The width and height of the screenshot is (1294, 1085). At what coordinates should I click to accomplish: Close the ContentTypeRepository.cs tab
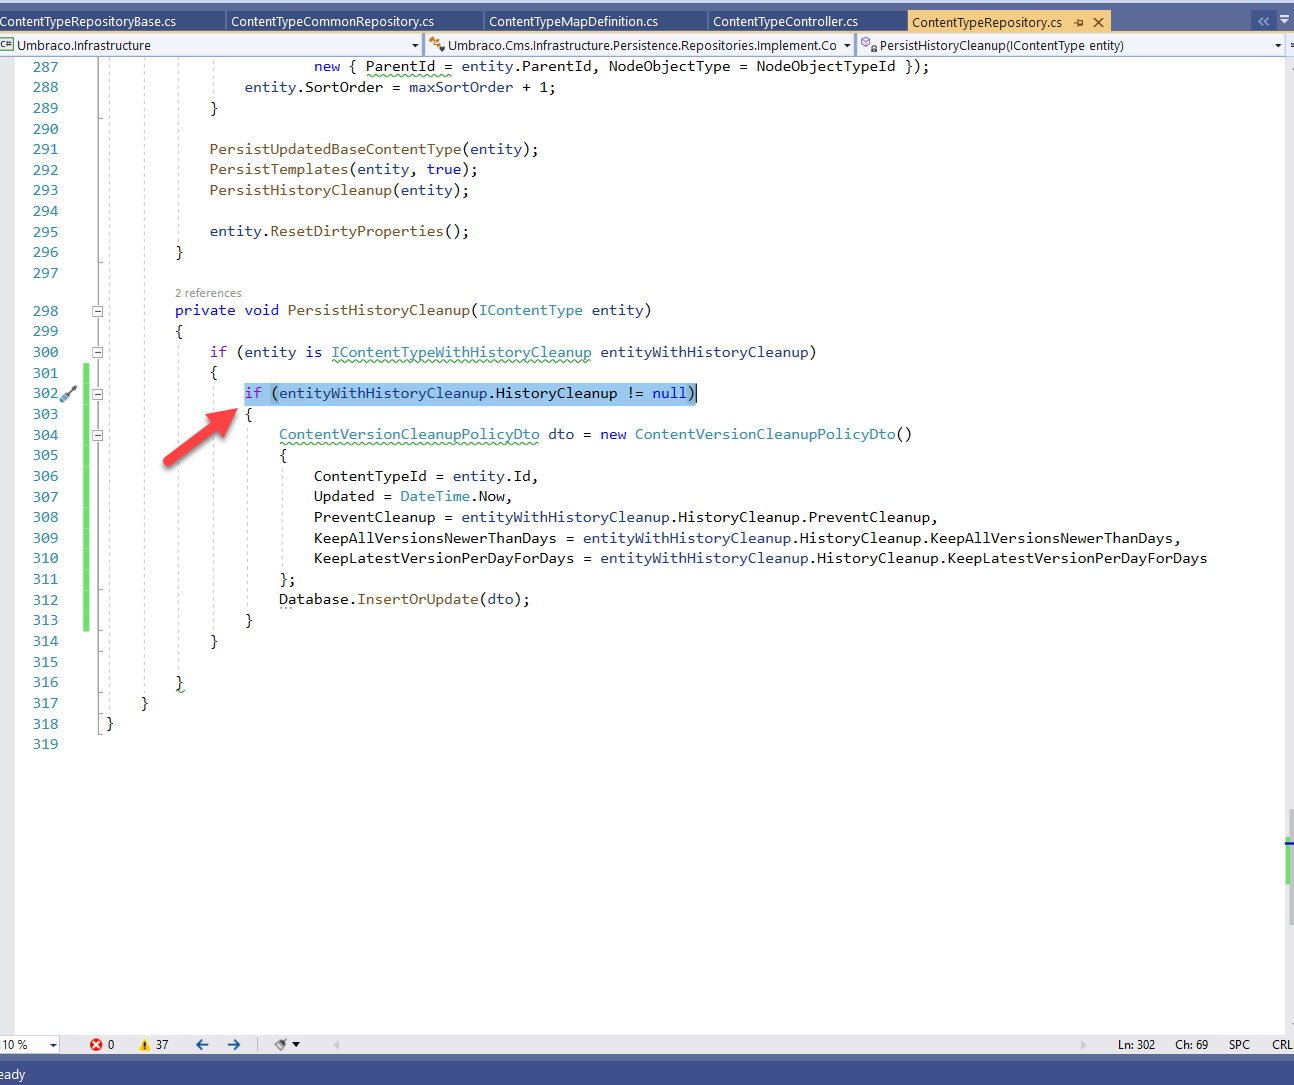point(1098,22)
